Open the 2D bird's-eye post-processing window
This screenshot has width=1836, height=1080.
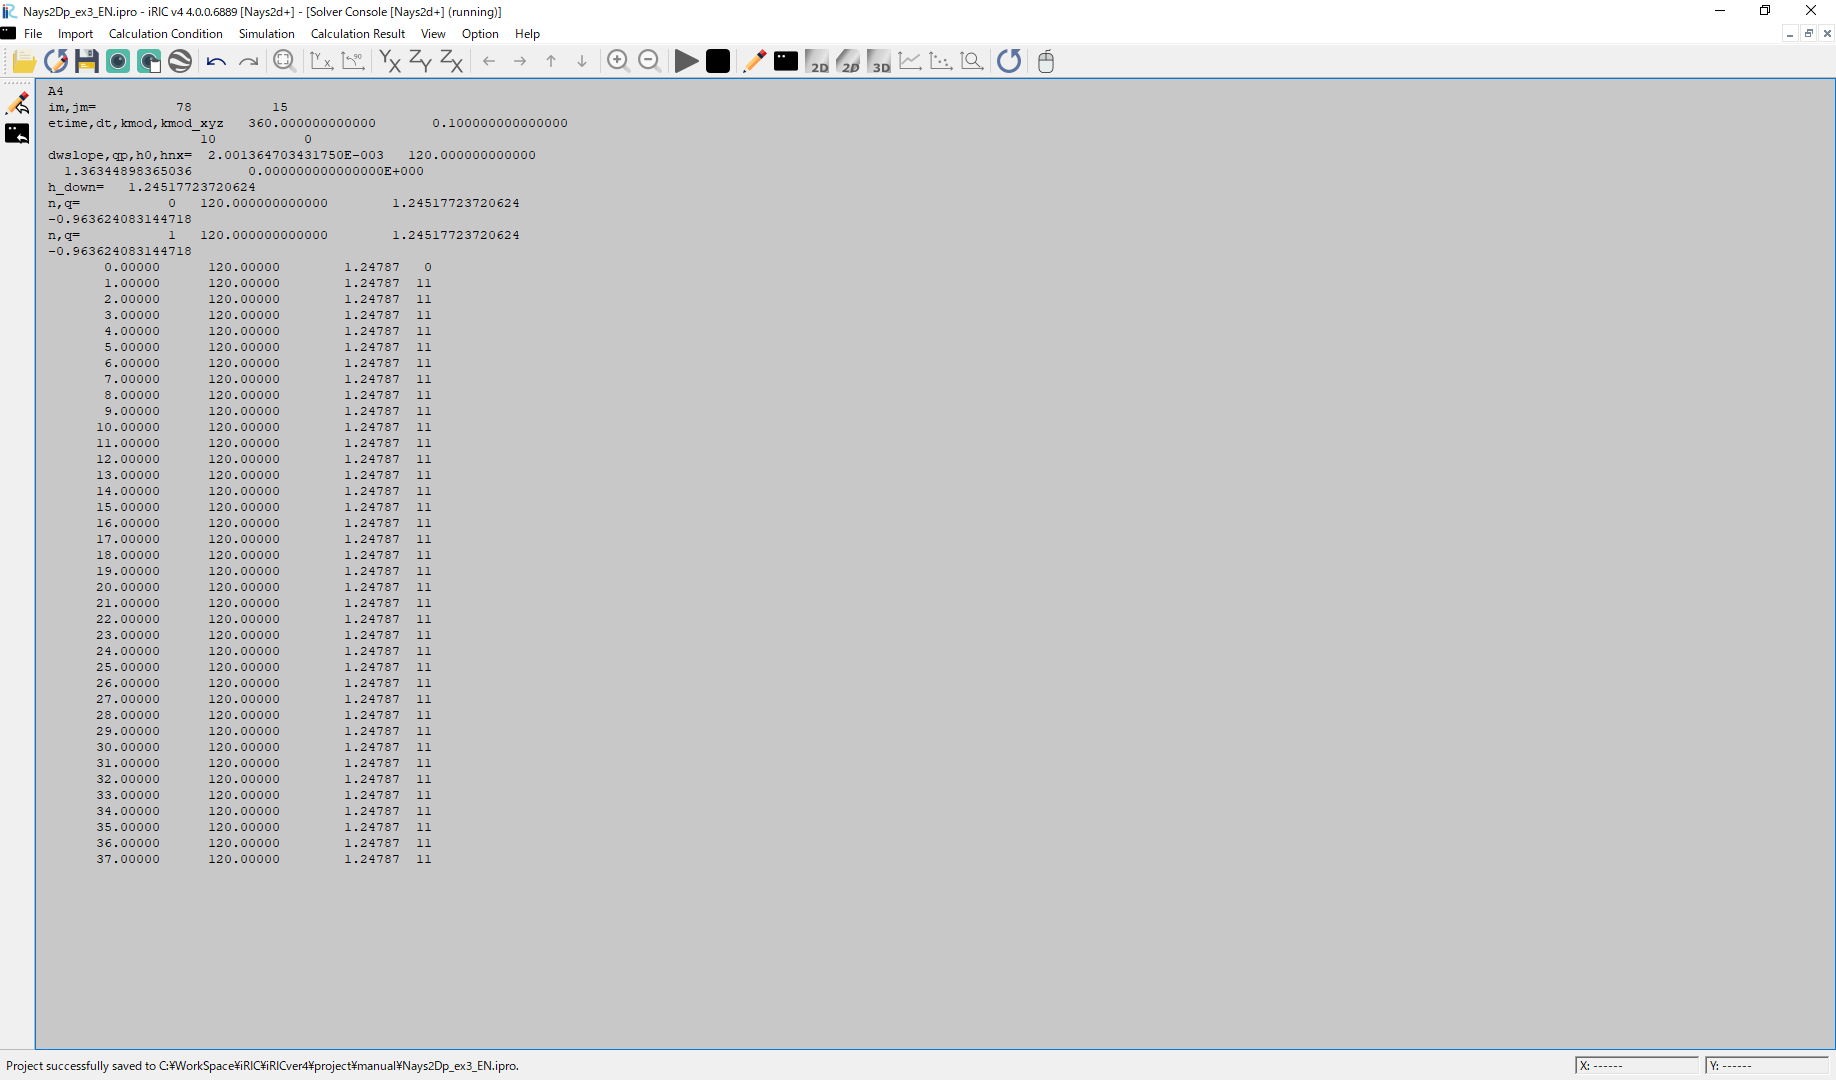(848, 61)
